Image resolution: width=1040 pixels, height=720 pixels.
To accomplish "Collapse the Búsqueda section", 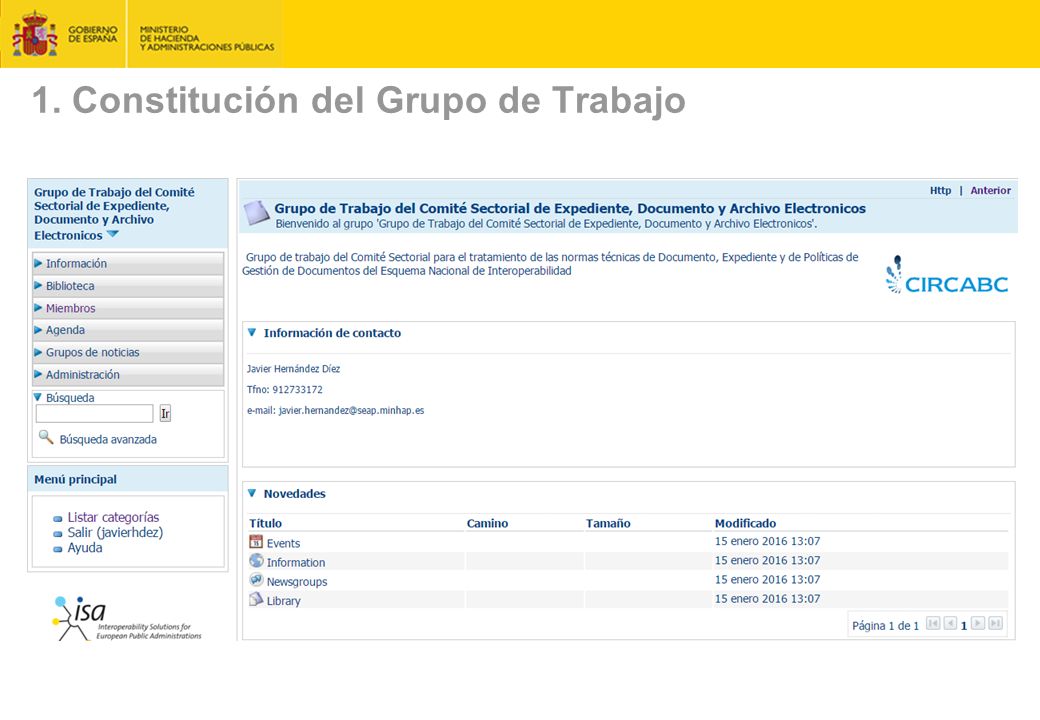I will [38, 397].
